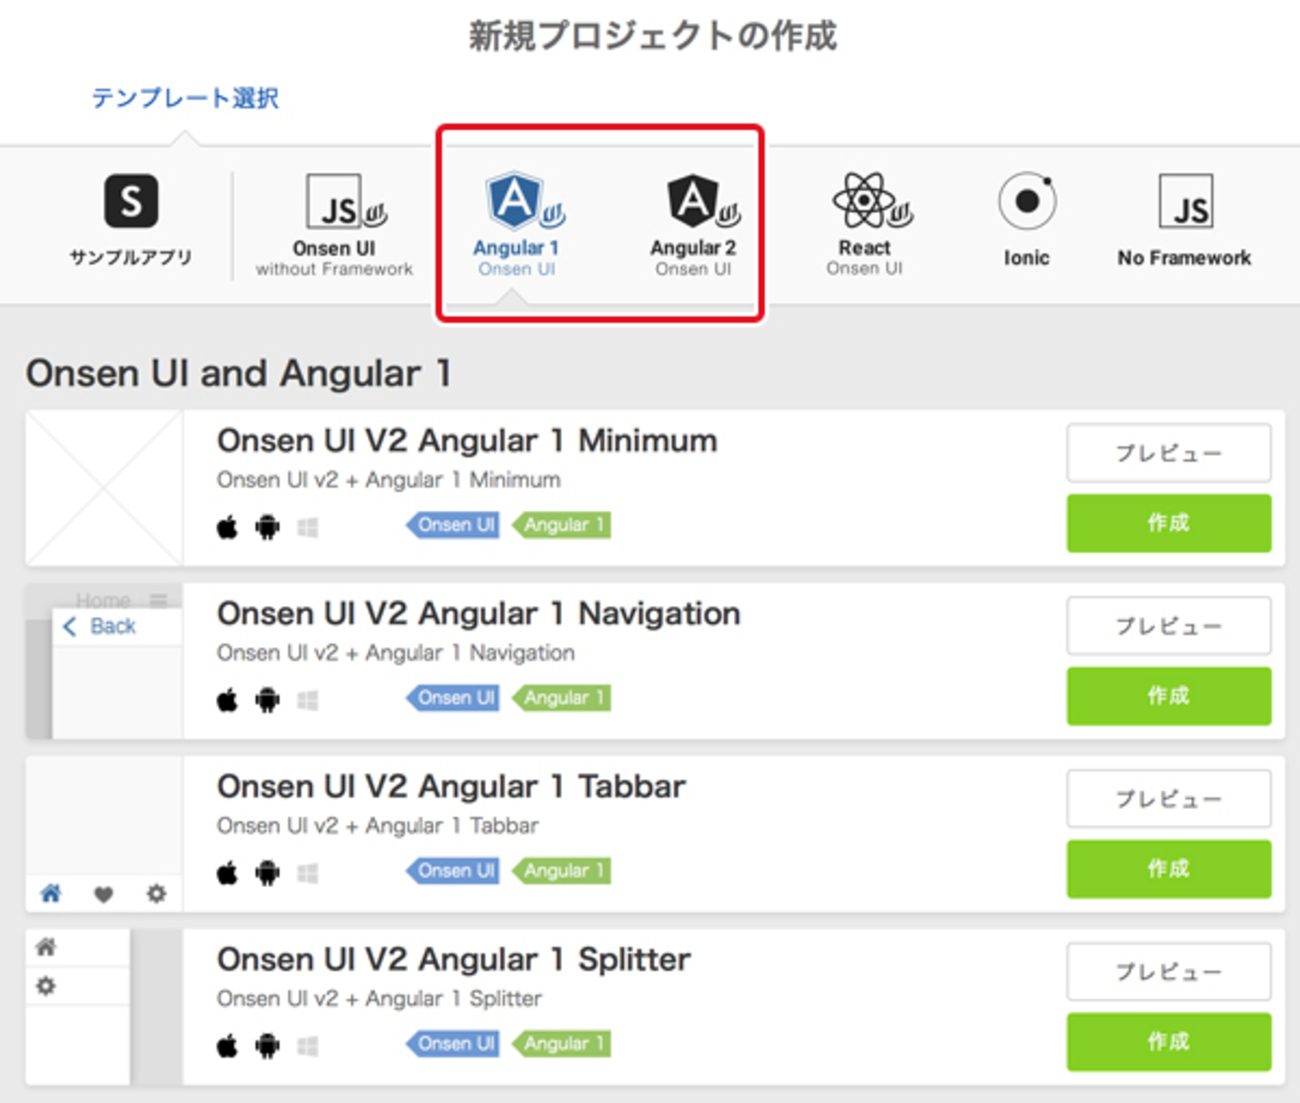Click the テンプレート選択 tab
This screenshot has height=1103, width=1300.
coord(185,98)
